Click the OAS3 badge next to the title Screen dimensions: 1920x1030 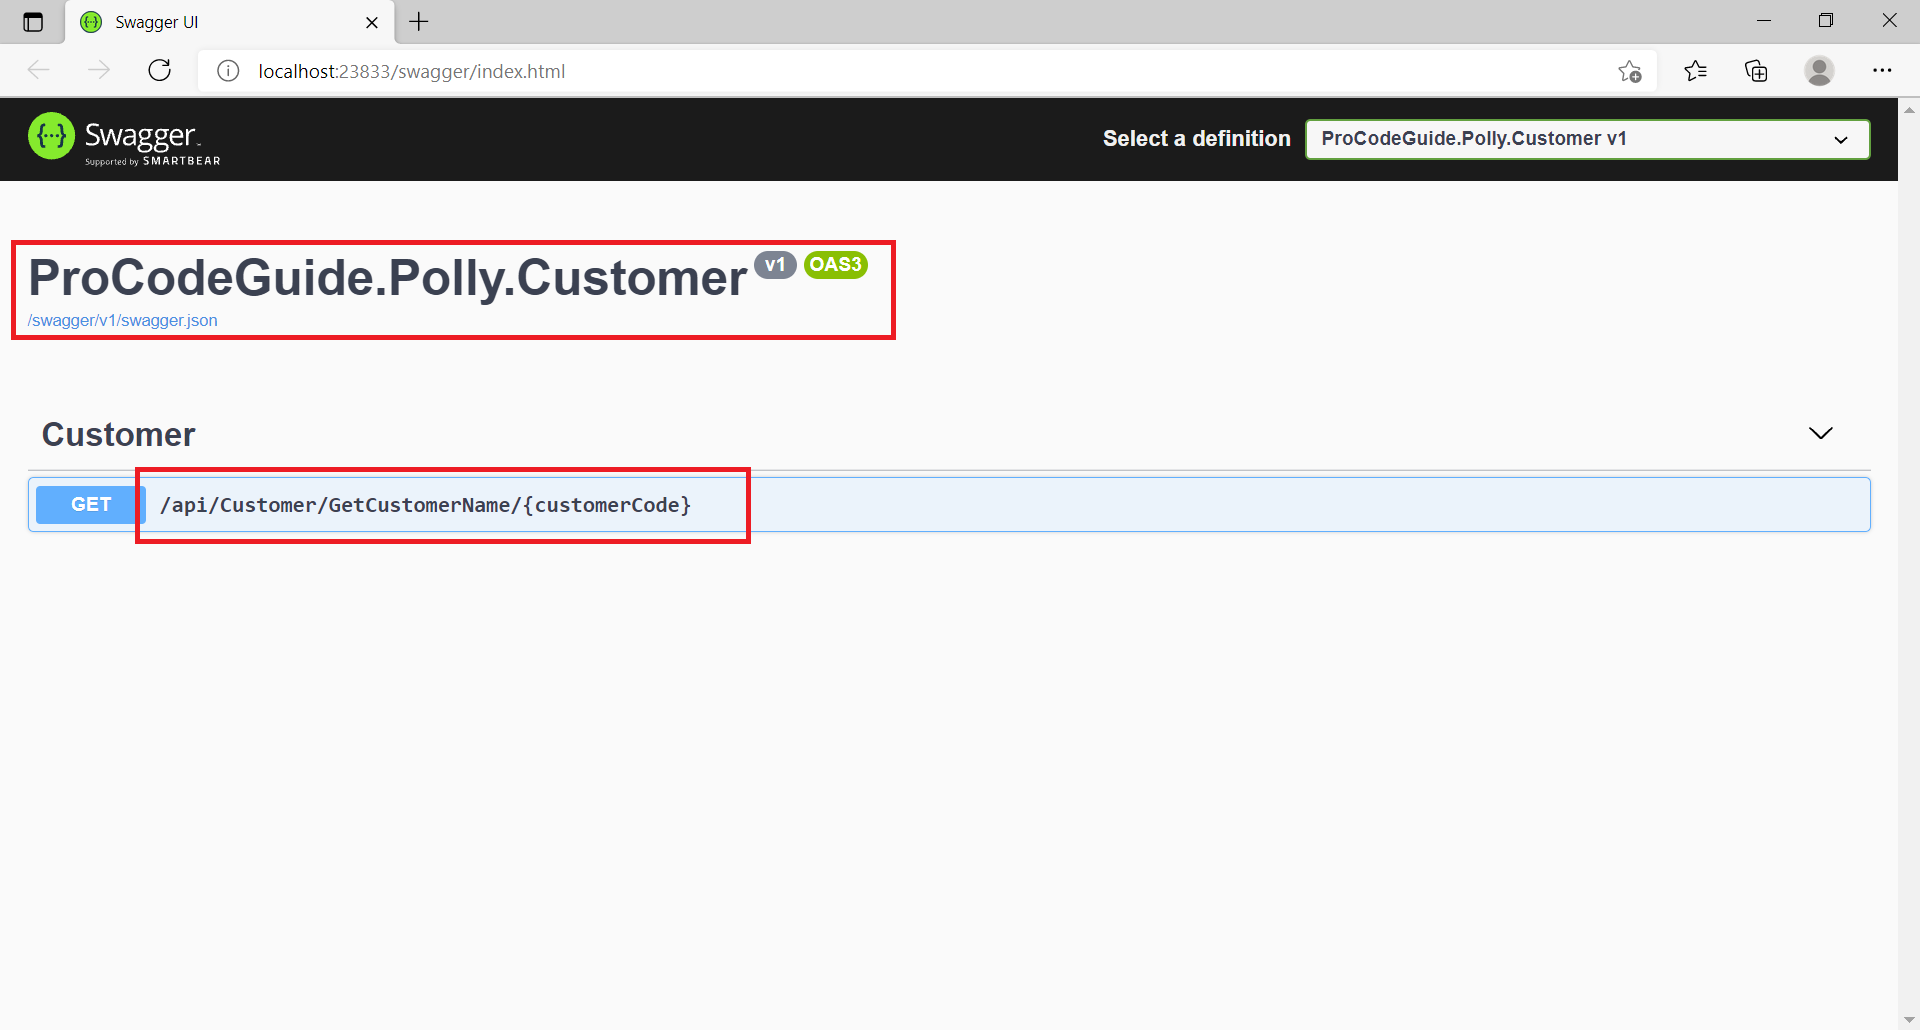(x=835, y=264)
